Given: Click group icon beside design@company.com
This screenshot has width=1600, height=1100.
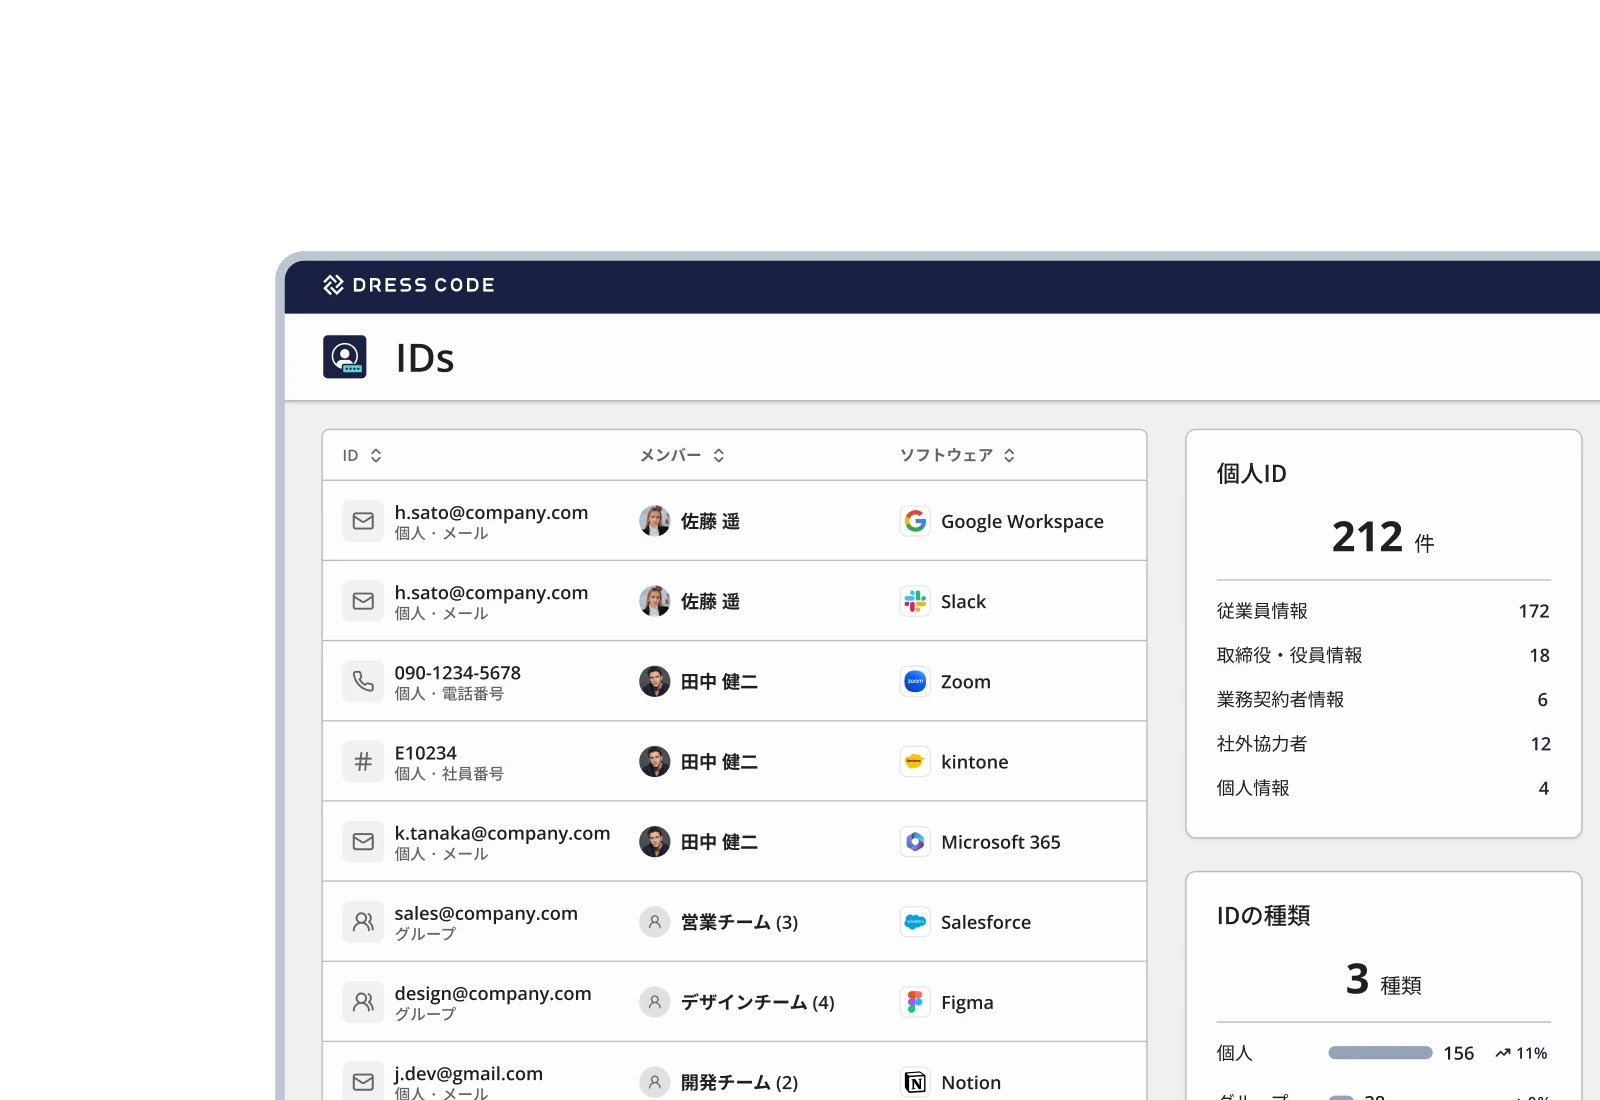Looking at the screenshot, I should tap(363, 1002).
